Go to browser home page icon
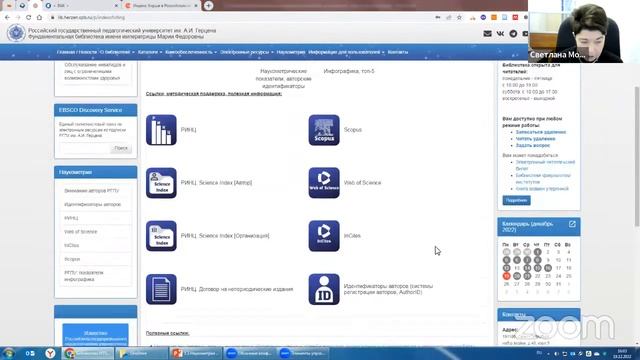The width and height of the screenshot is (640, 360). pyautogui.click(x=39, y=18)
